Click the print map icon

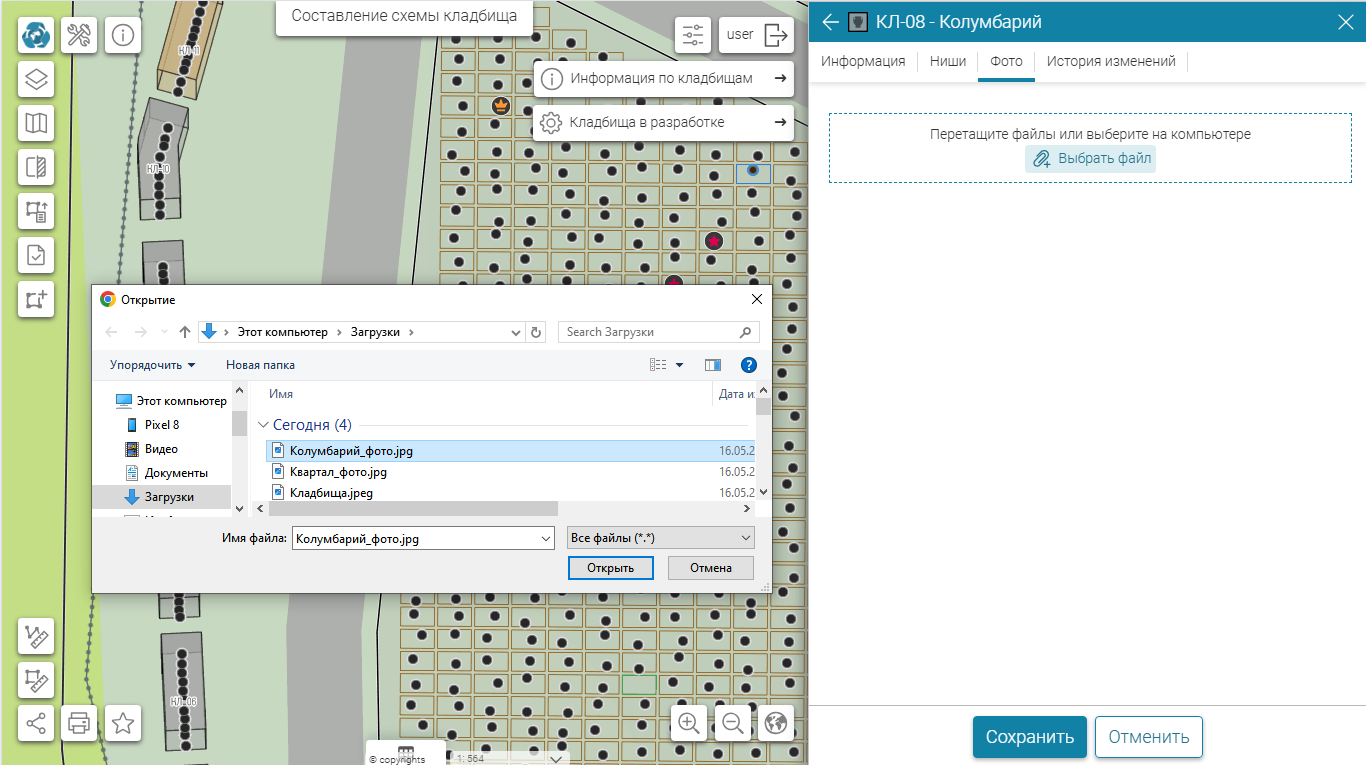point(79,722)
